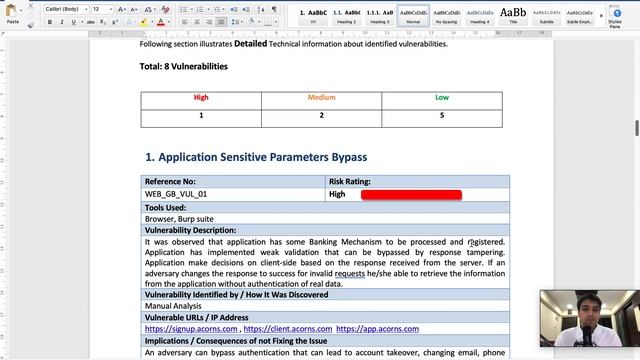640x360 pixels.
Task: Click the 'WEB_GB_VUL_01' reference cell
Action: click(233, 194)
